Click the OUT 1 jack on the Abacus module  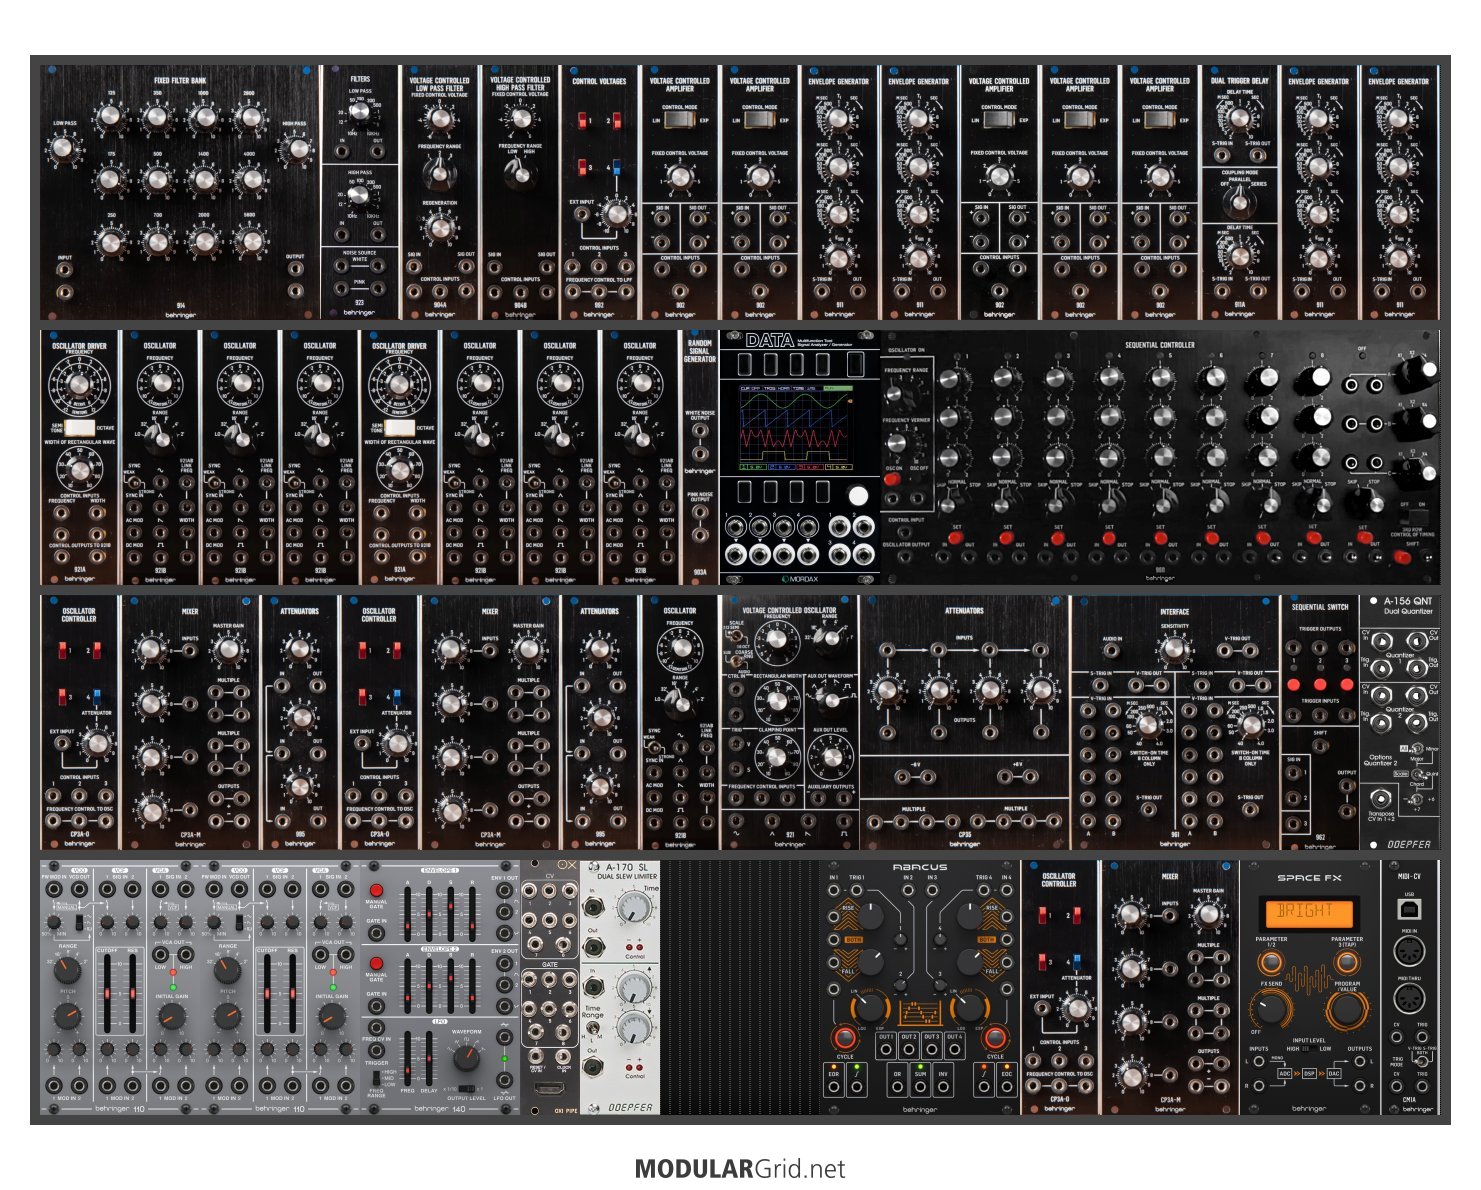coord(885,1050)
